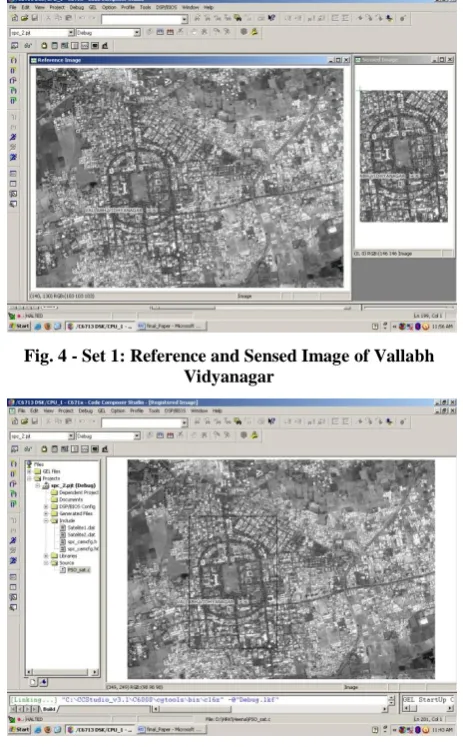Screen dimensions: 463x747
Task: Open Debug configuration dropdown in Registered Image screenshot
Action: click(137, 436)
